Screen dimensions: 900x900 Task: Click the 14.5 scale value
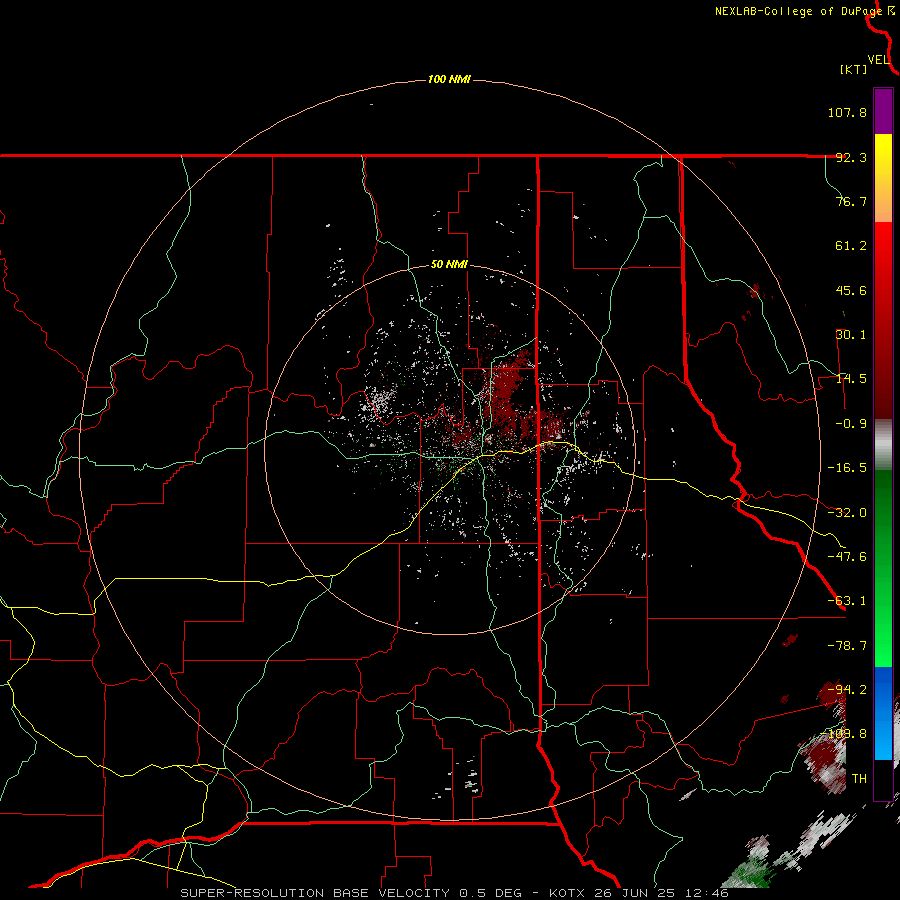coord(851,379)
